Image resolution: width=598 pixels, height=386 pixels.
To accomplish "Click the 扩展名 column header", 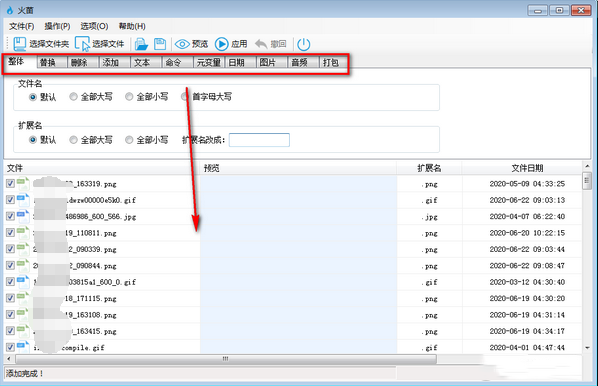I will (x=429, y=168).
